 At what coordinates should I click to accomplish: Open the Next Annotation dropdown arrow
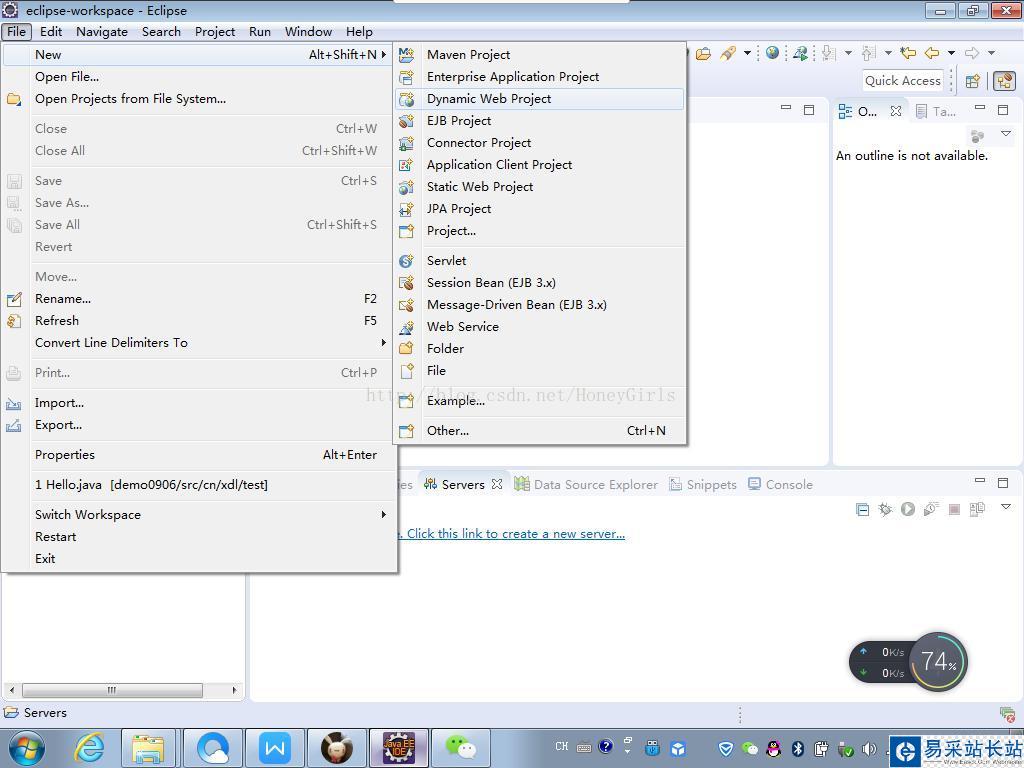[848, 53]
